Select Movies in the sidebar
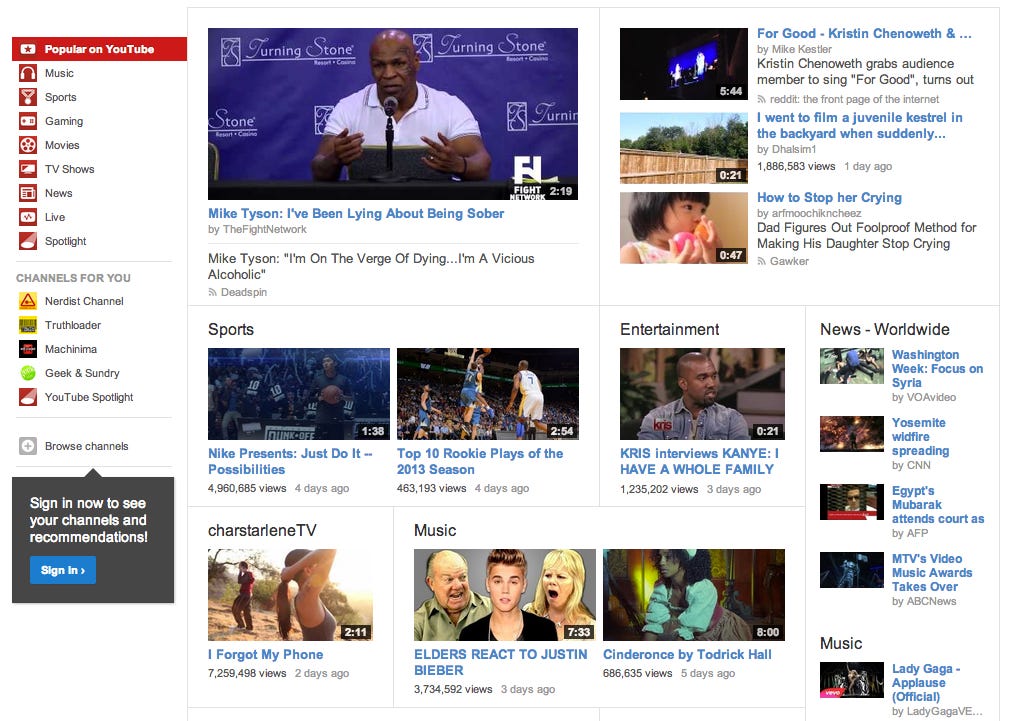The width and height of the screenshot is (1011, 721). pos(62,145)
